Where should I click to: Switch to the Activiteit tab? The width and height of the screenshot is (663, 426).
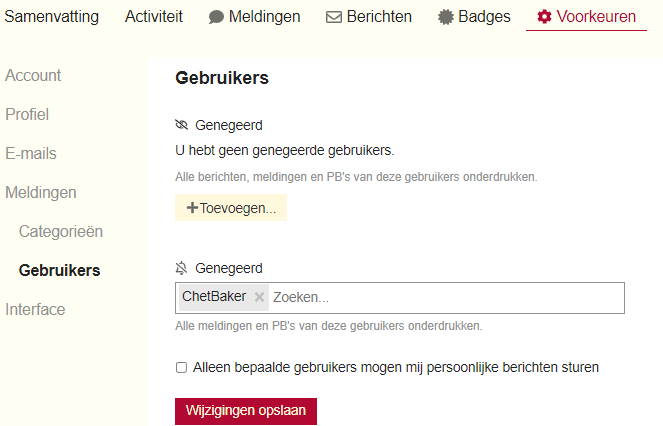tap(154, 17)
